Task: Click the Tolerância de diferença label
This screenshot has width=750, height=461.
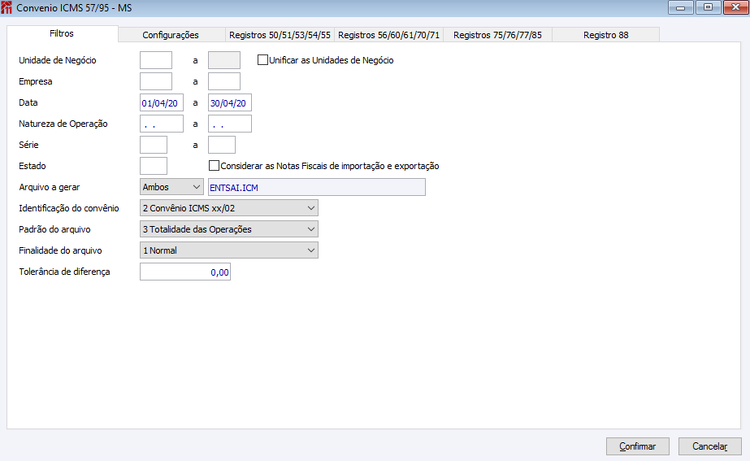Action: tap(65, 272)
